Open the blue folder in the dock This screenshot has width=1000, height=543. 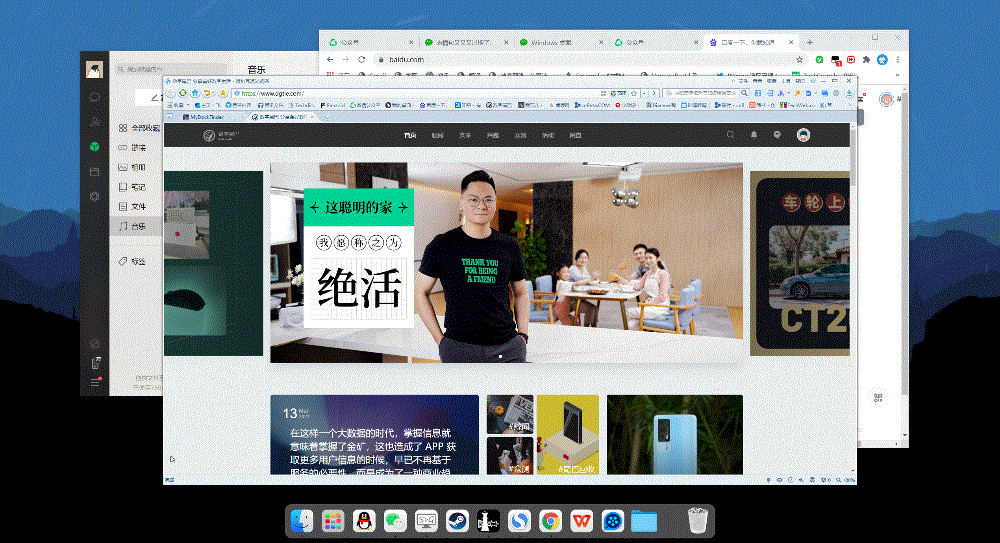pyautogui.click(x=644, y=521)
